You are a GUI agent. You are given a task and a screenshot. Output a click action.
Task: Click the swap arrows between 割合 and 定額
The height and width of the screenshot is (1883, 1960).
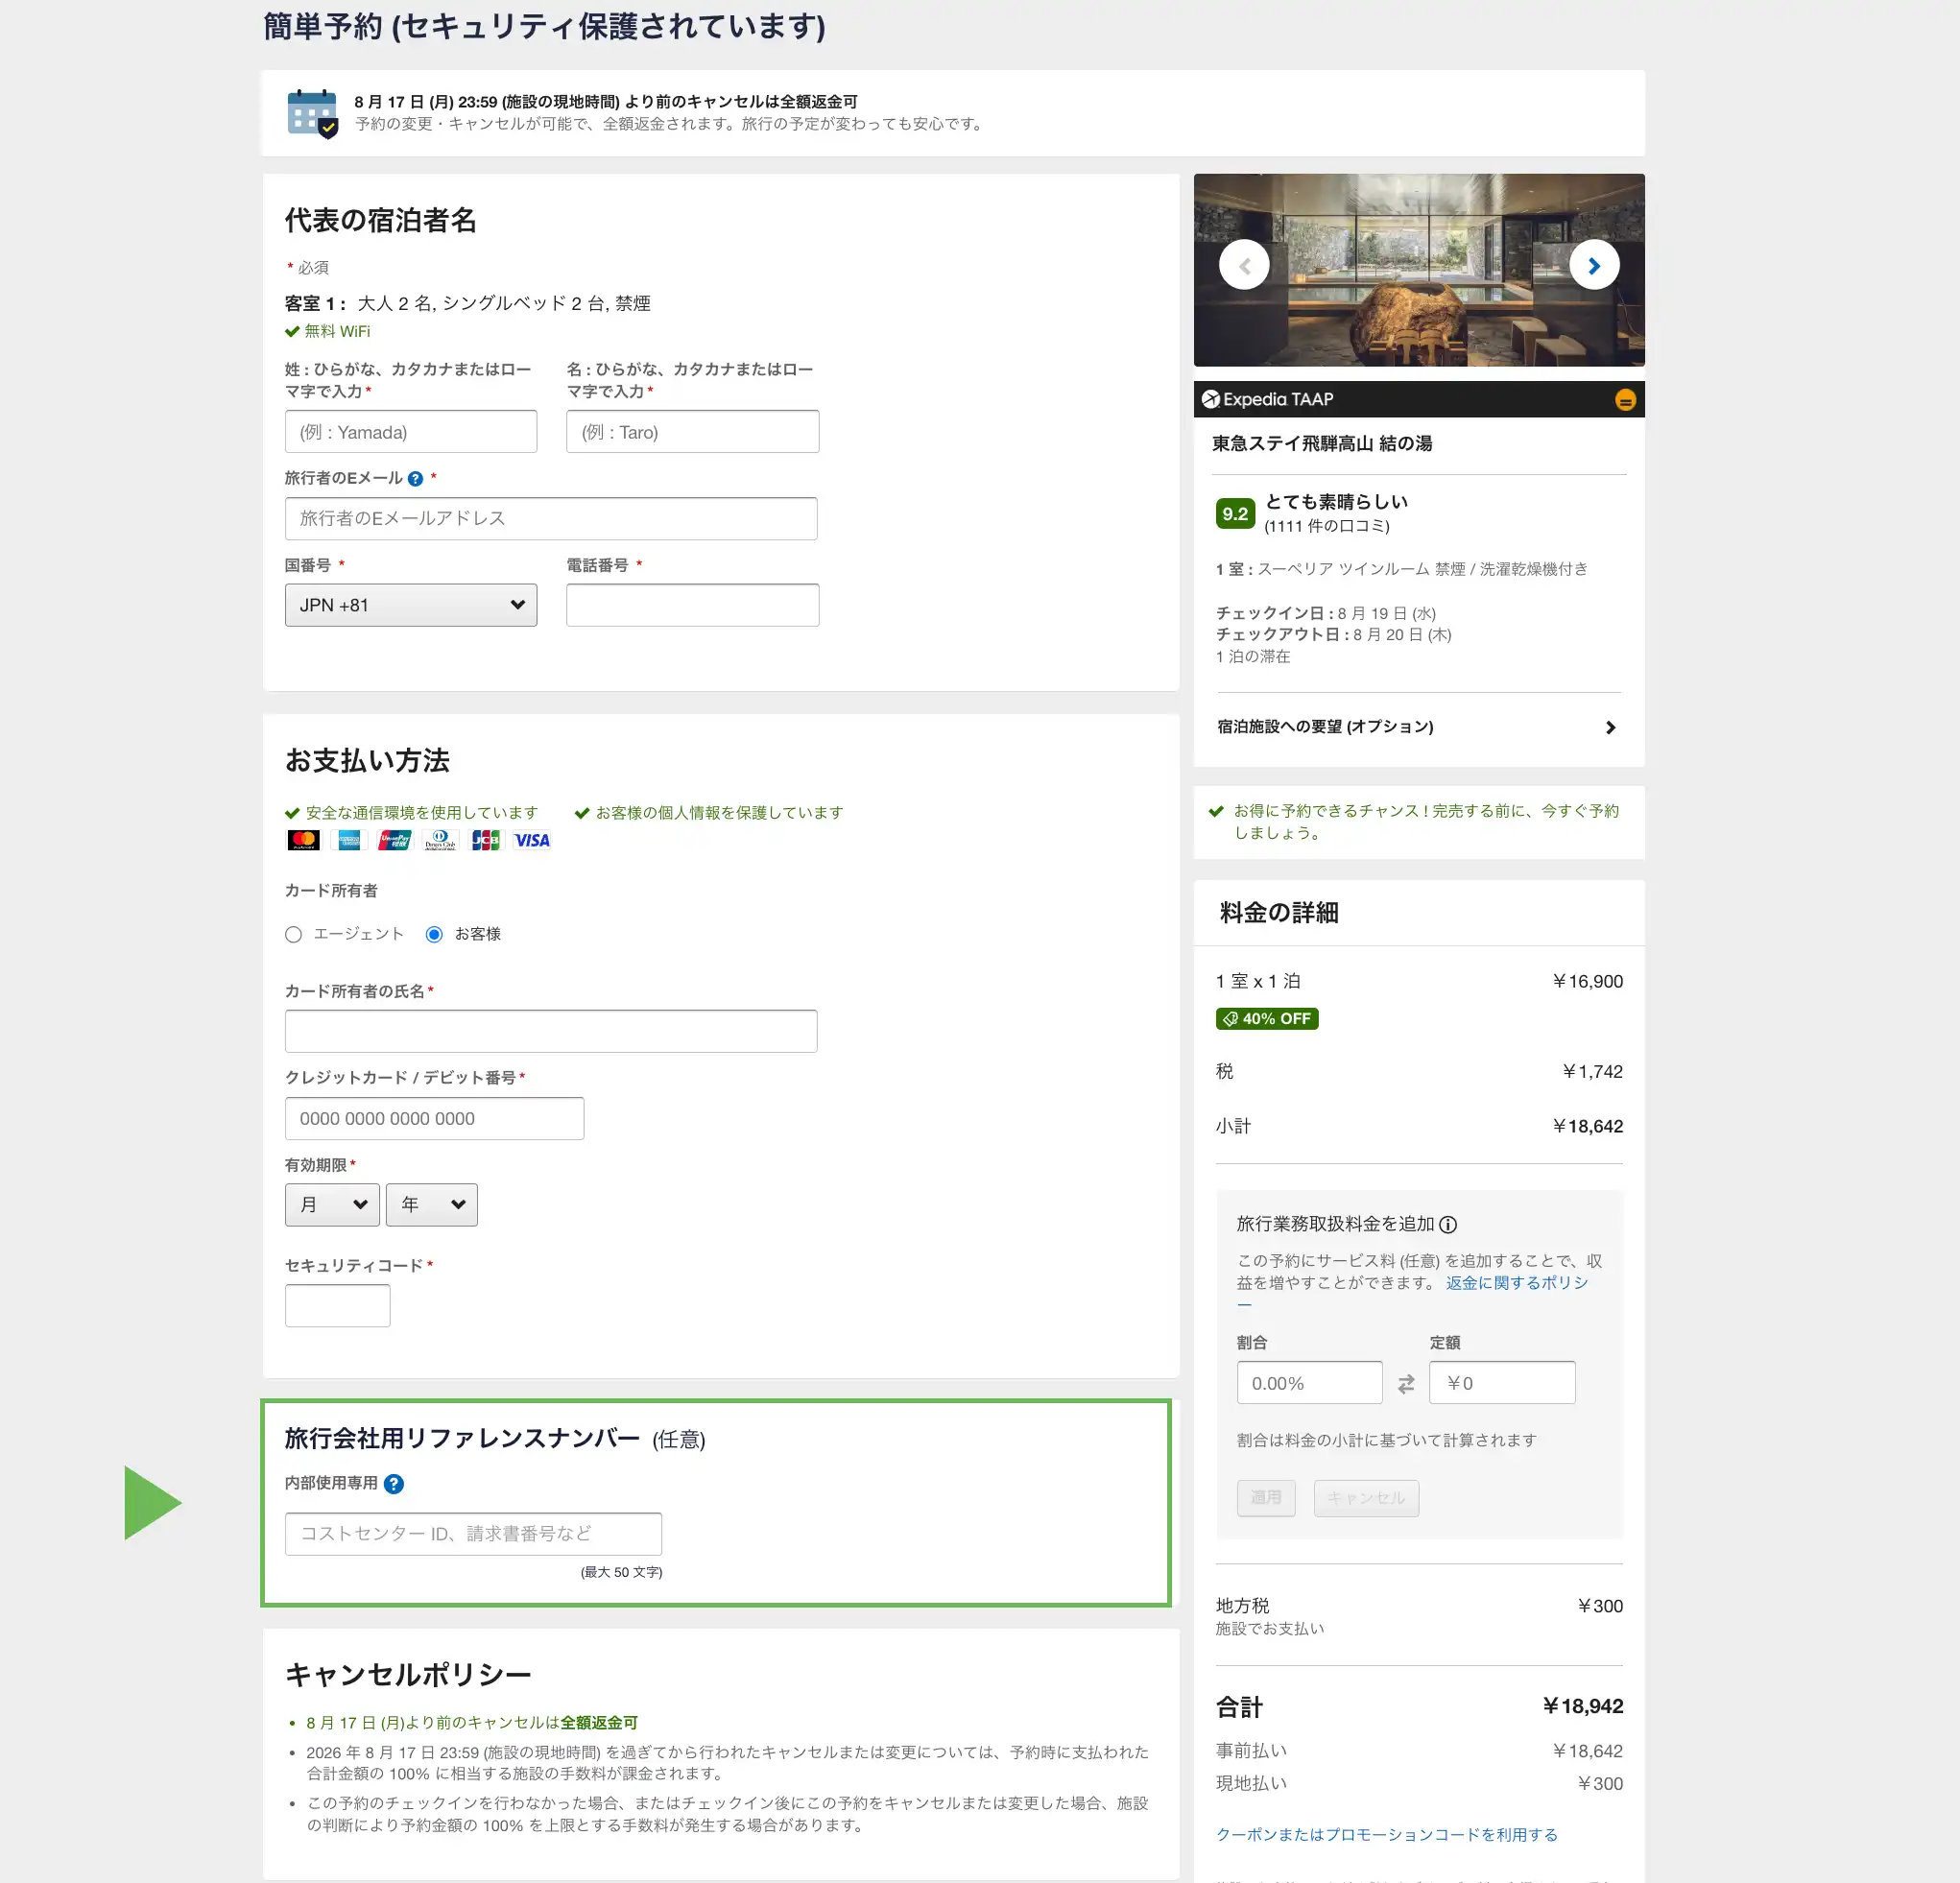click(x=1406, y=1384)
